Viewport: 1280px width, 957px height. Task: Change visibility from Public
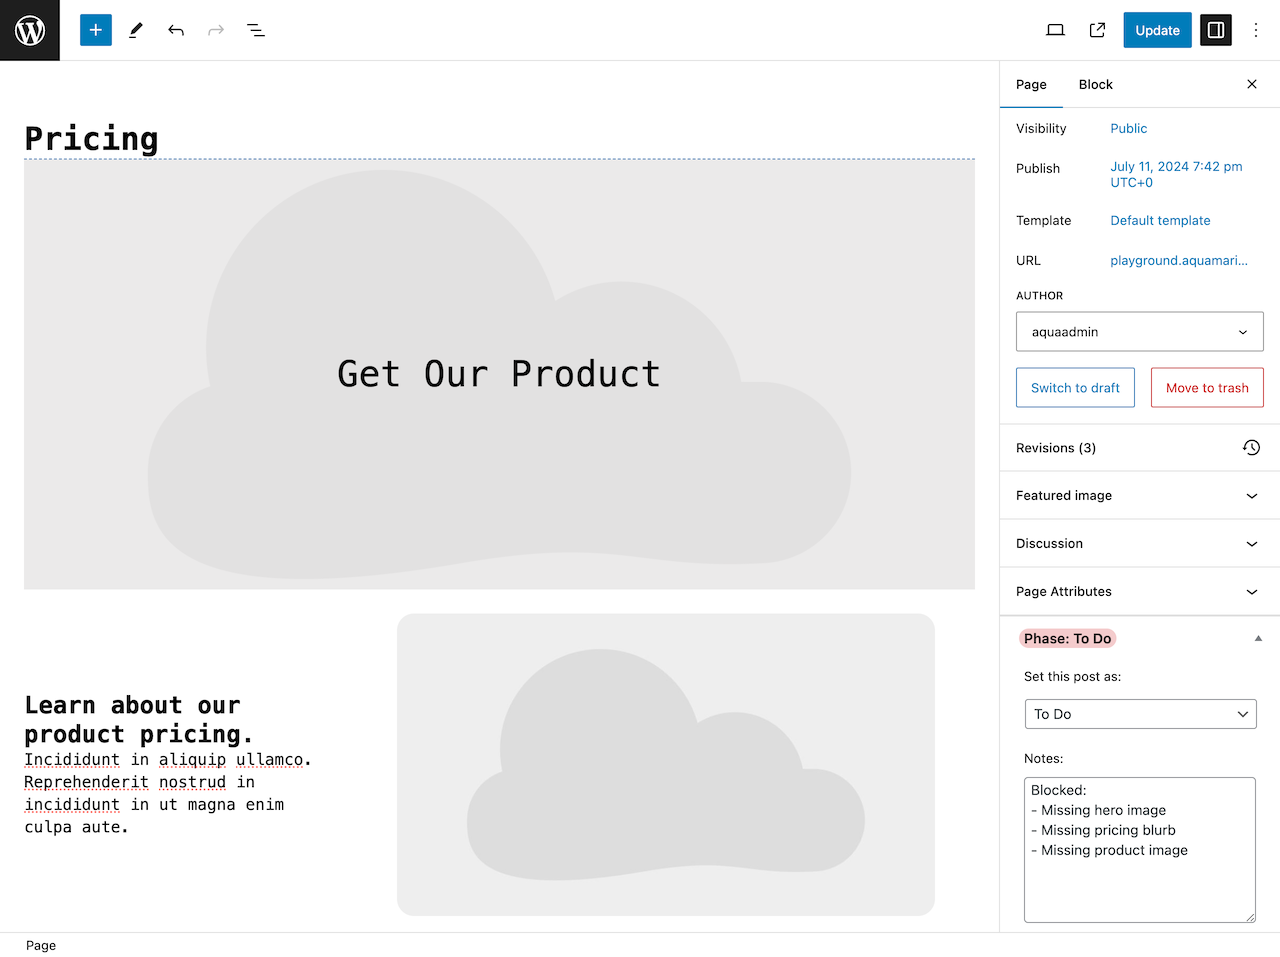(1129, 128)
